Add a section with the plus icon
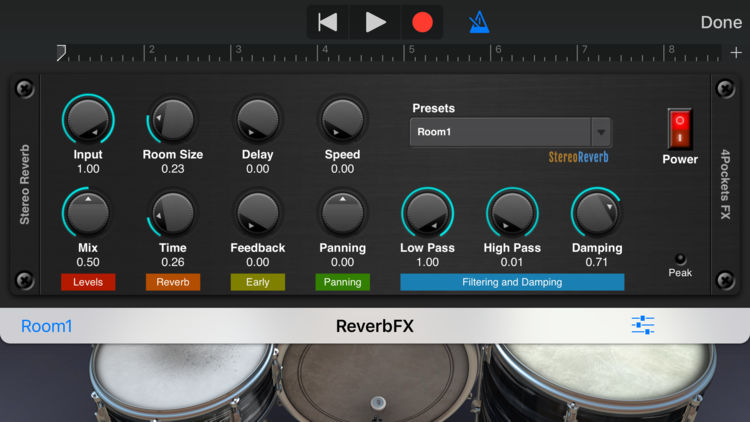750x422 pixels. [736, 52]
